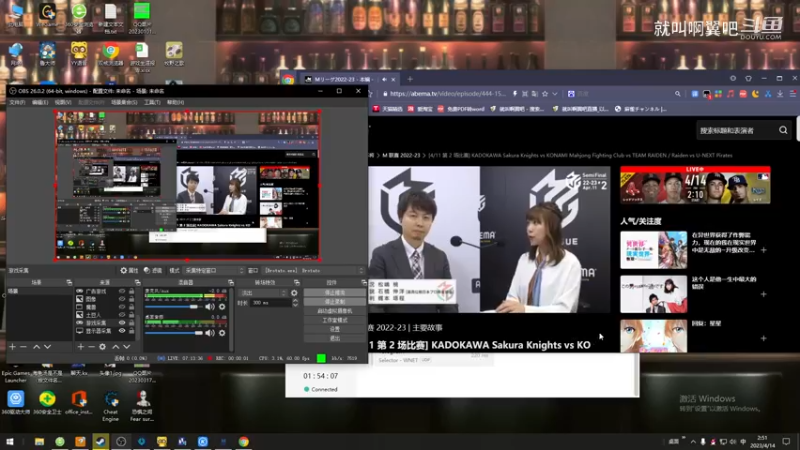Viewport: 800px width, 450px height.
Task: Open OBS 帮助 menu
Action: coord(175,103)
